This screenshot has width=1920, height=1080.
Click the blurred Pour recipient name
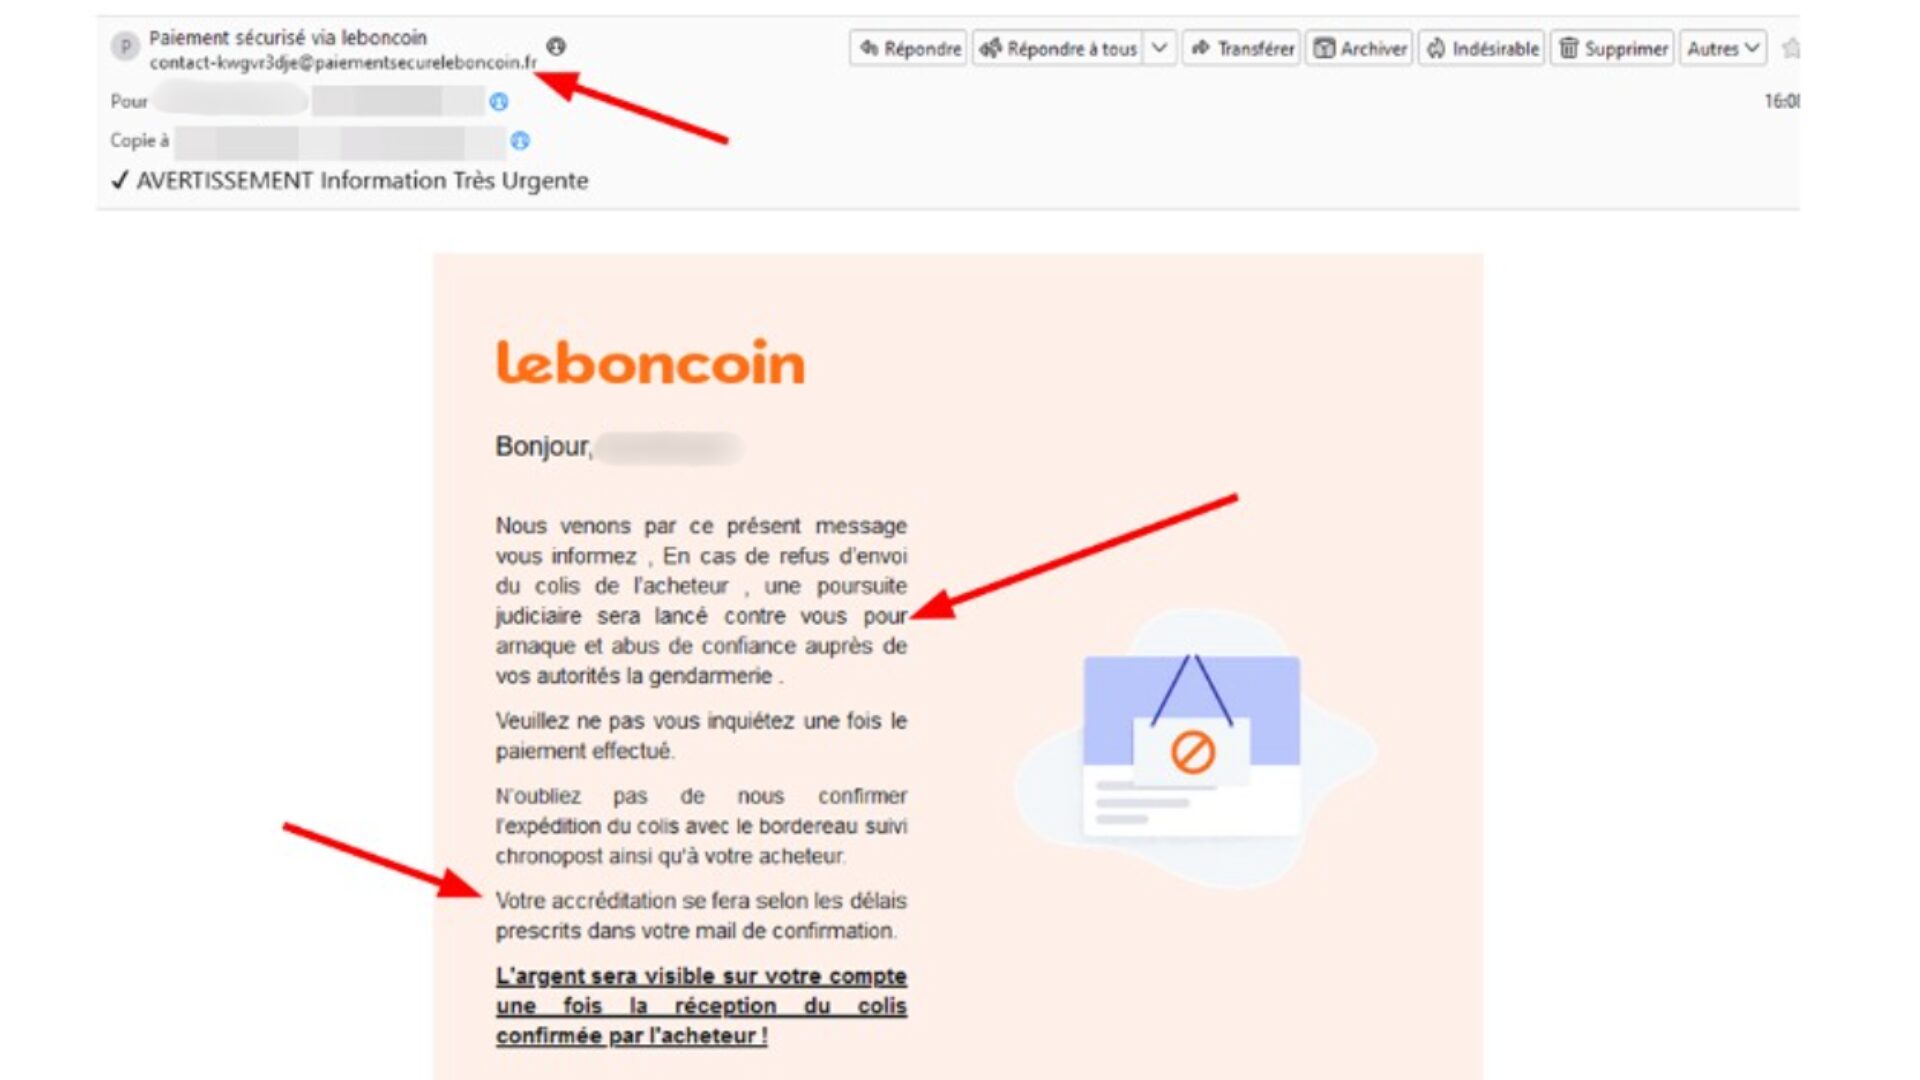click(232, 100)
